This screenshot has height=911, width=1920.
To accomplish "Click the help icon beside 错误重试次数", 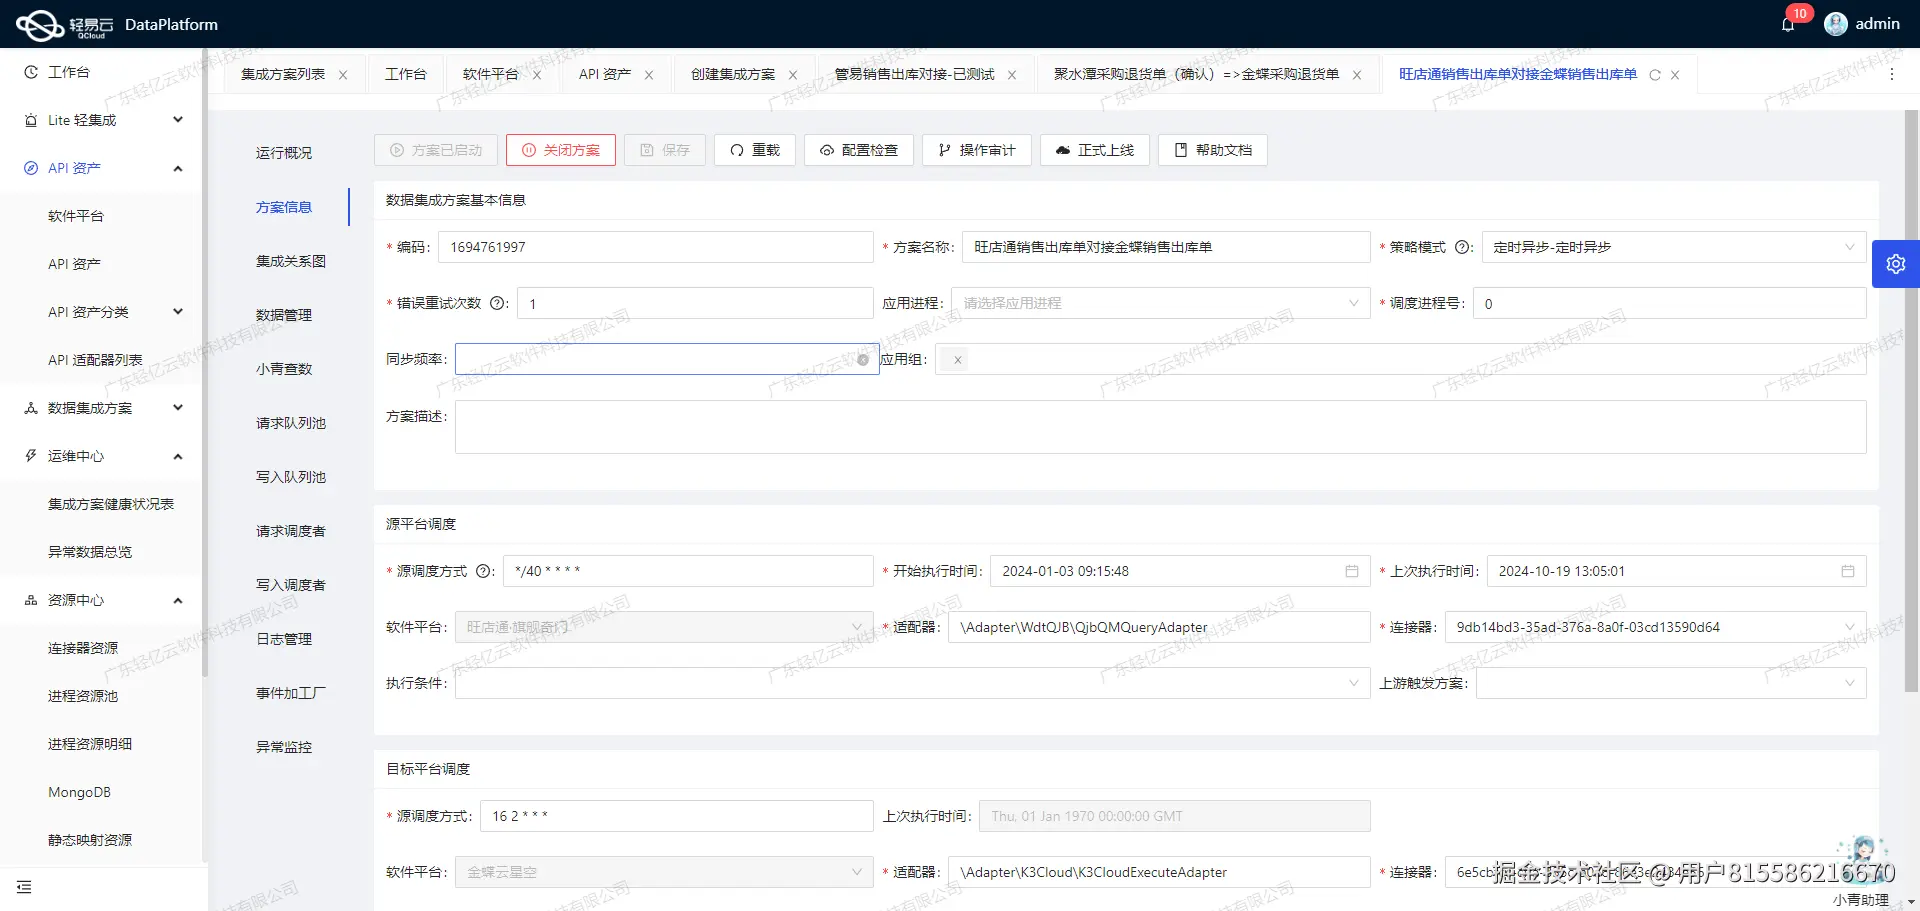I will (498, 303).
